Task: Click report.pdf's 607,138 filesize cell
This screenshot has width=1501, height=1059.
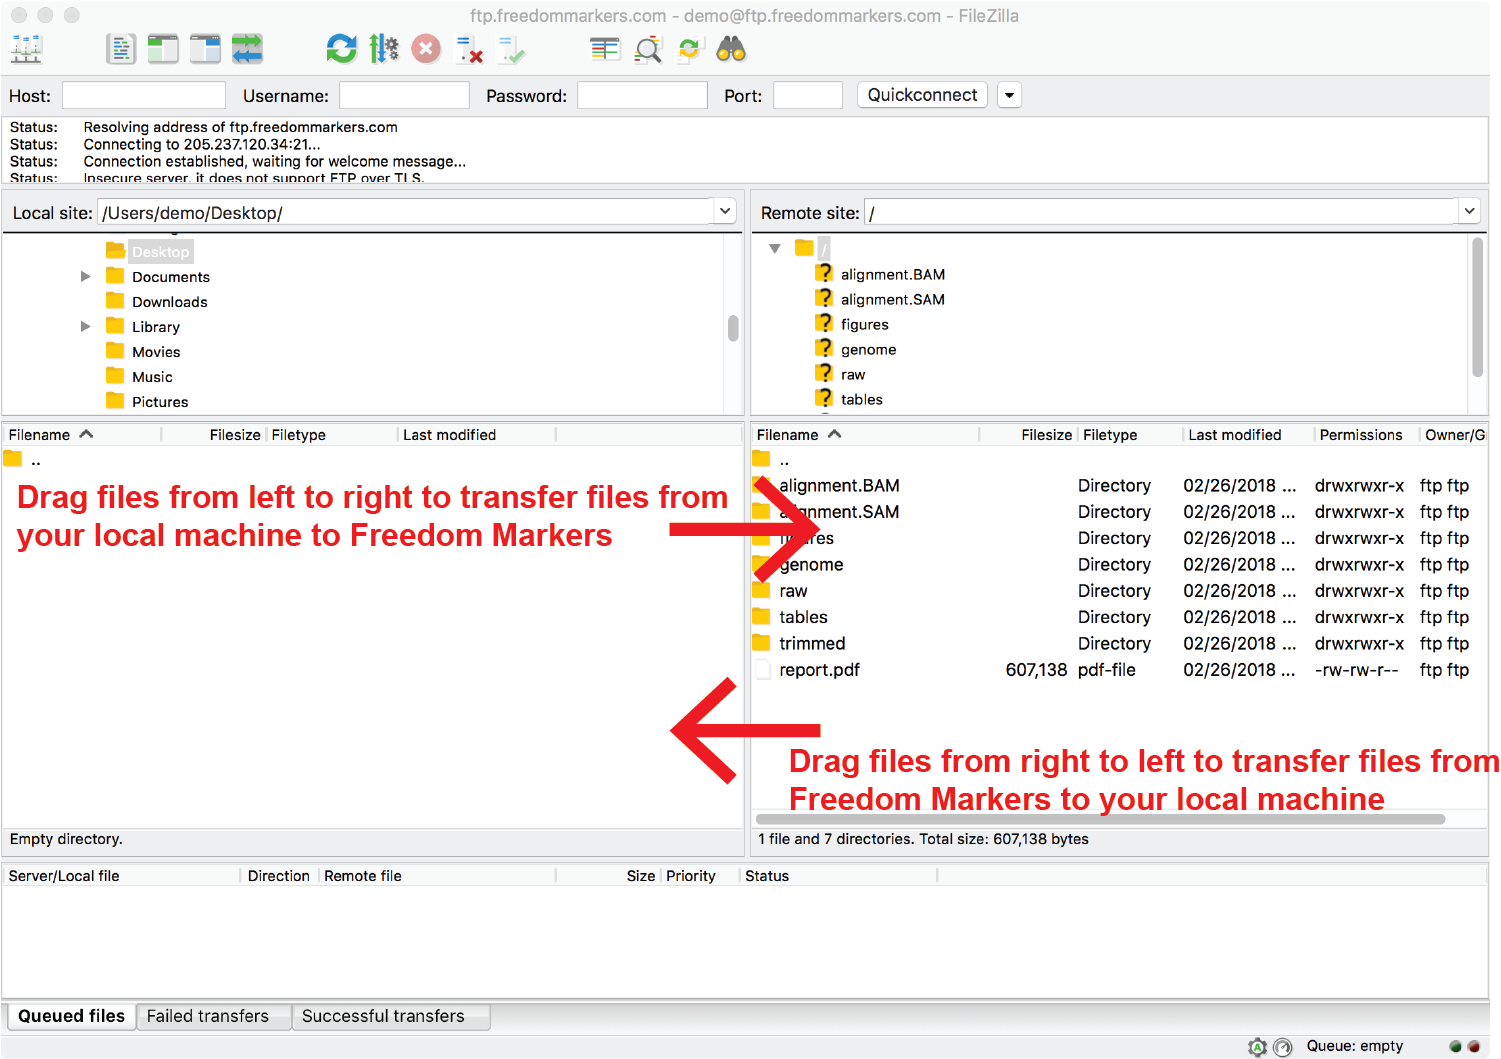Action: click(1036, 670)
